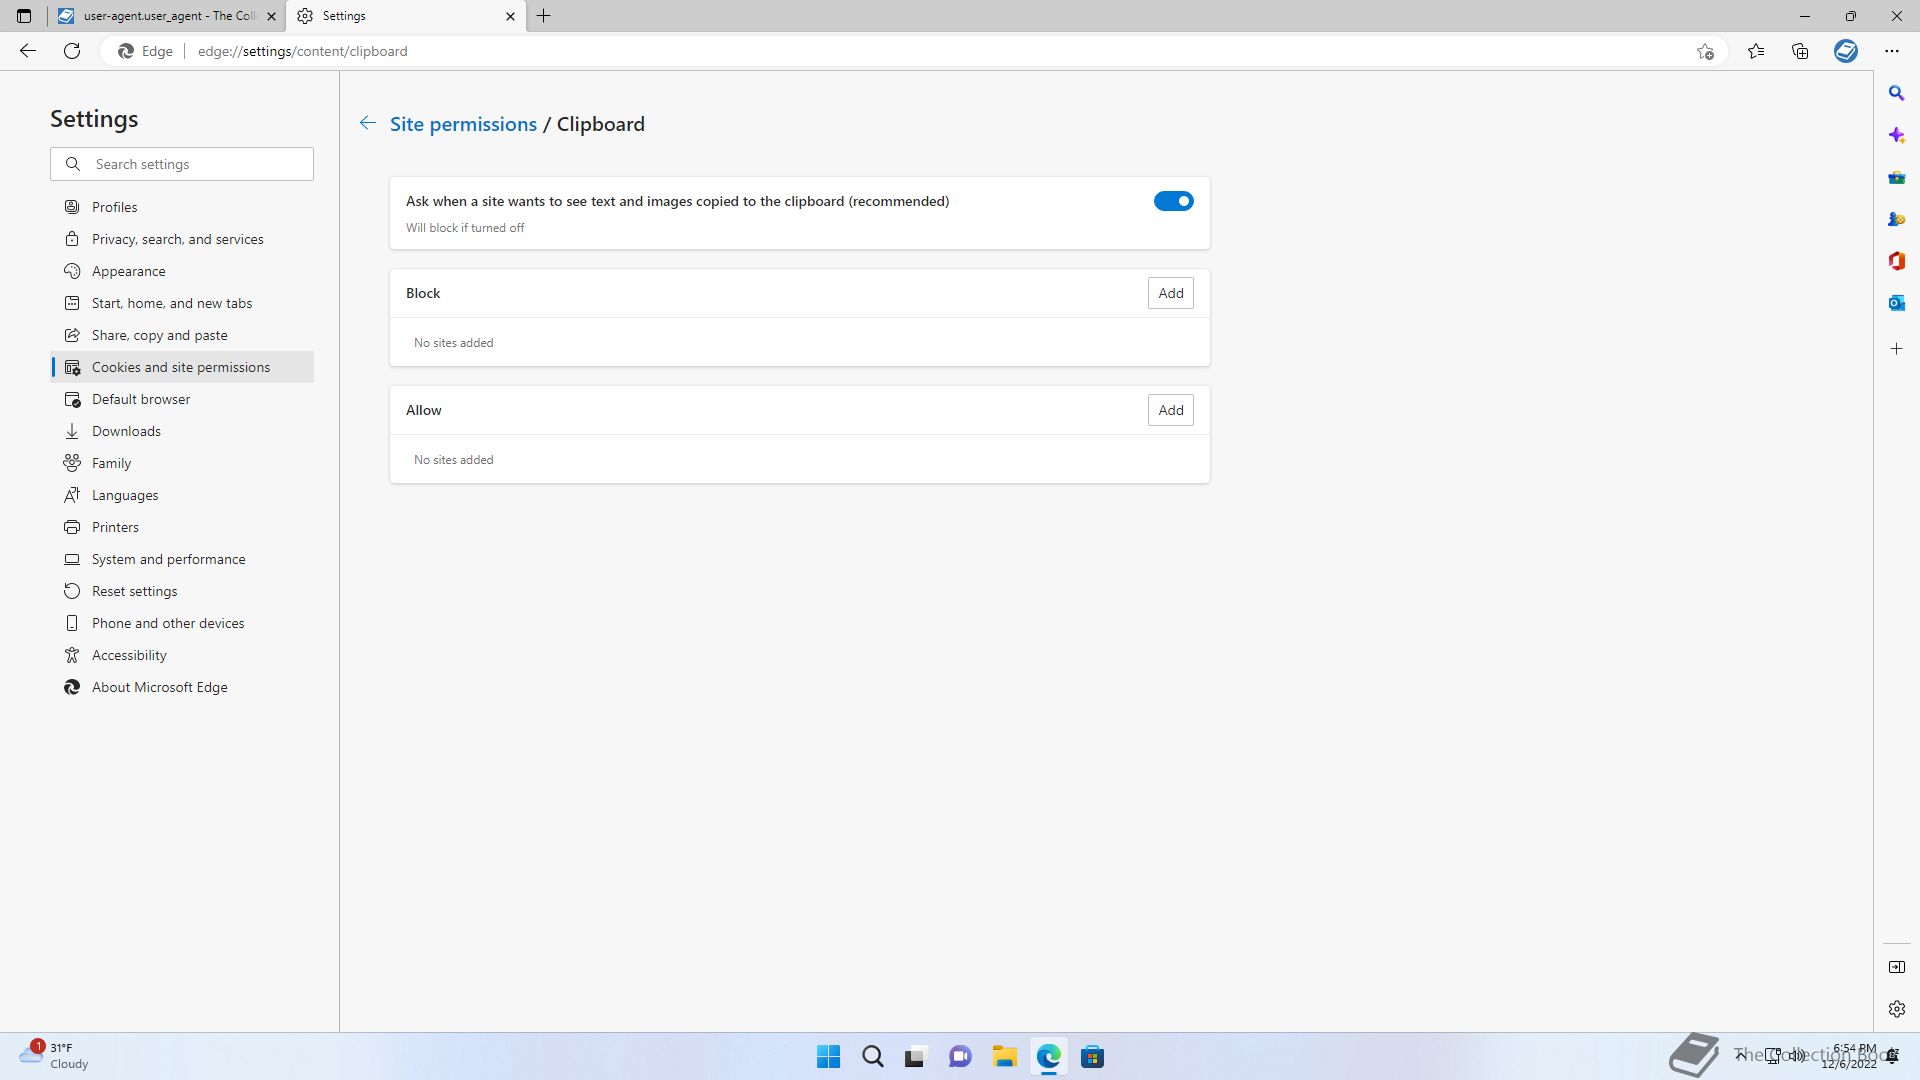
Task: Open Accessibility settings
Action: pos(182,655)
